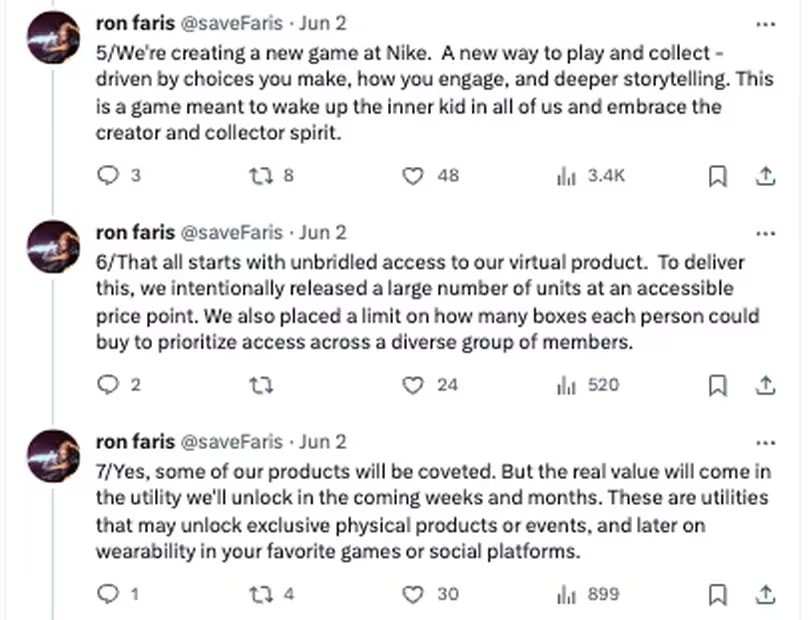
Task: Open the reply box on tweet 7
Action: pyautogui.click(x=108, y=594)
